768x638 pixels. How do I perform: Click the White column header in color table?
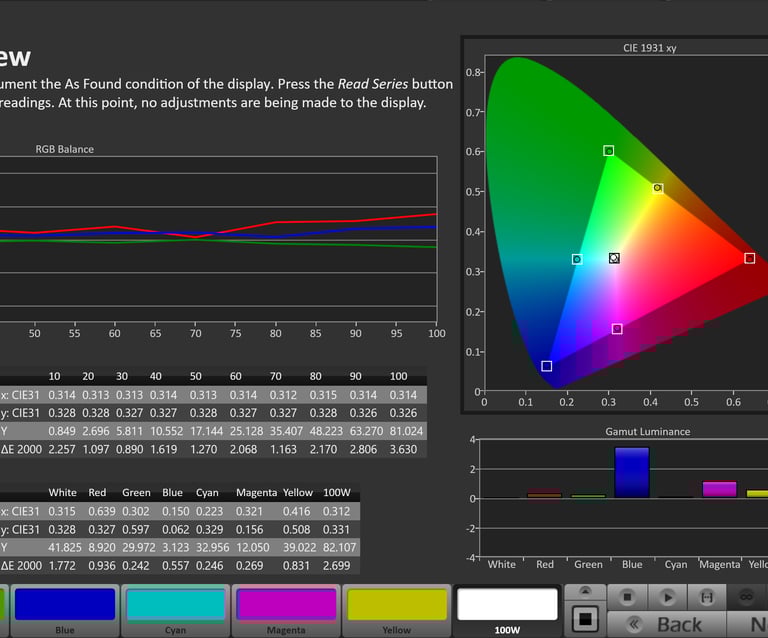[x=62, y=493]
